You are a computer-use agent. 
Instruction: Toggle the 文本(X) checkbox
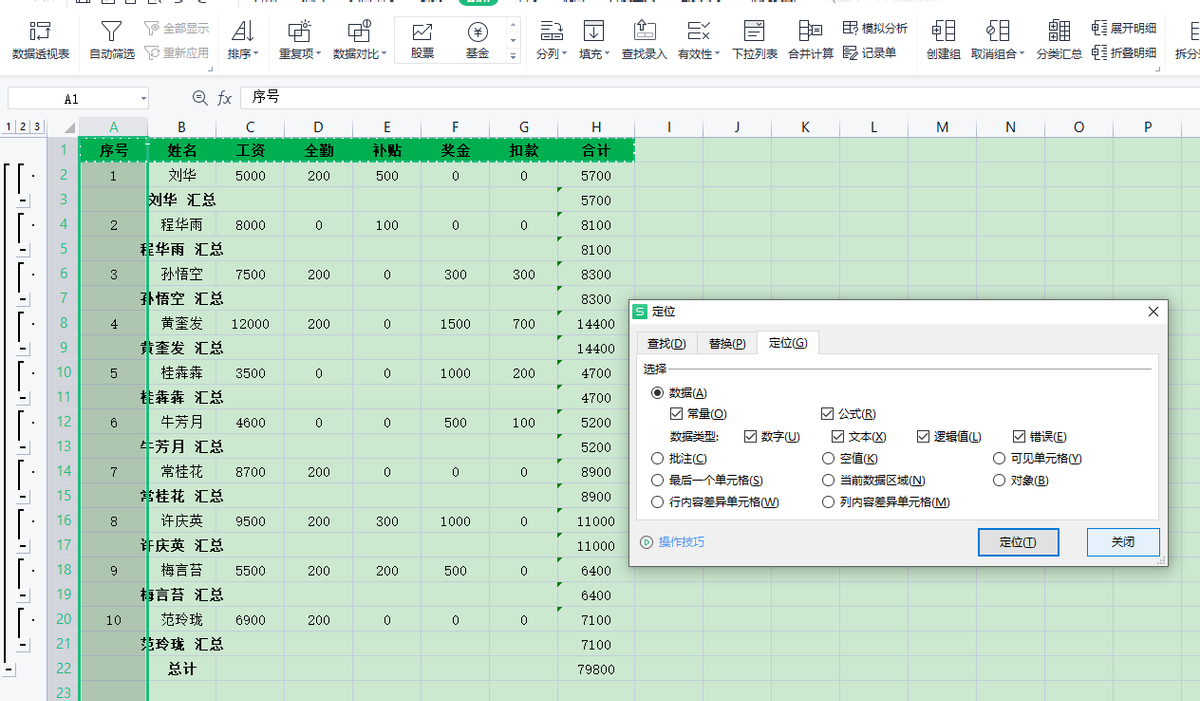pyautogui.click(x=838, y=437)
